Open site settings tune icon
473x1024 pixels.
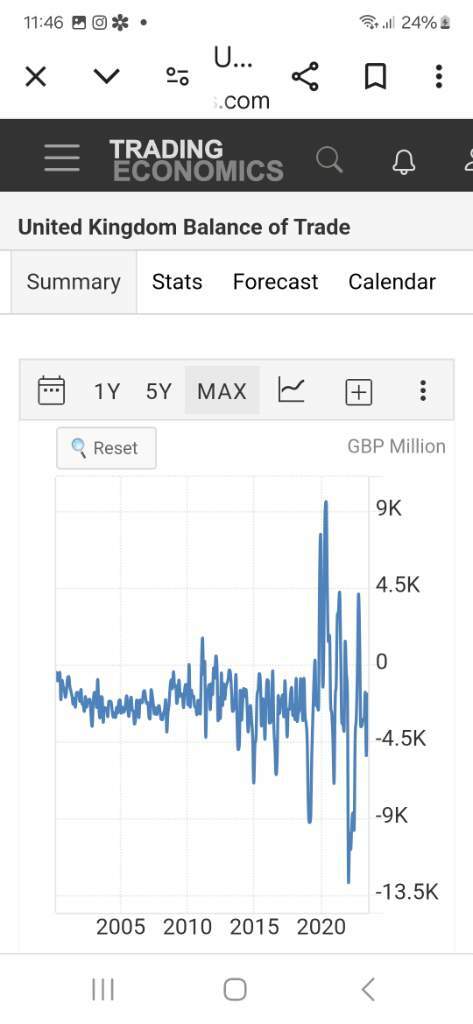(176, 76)
